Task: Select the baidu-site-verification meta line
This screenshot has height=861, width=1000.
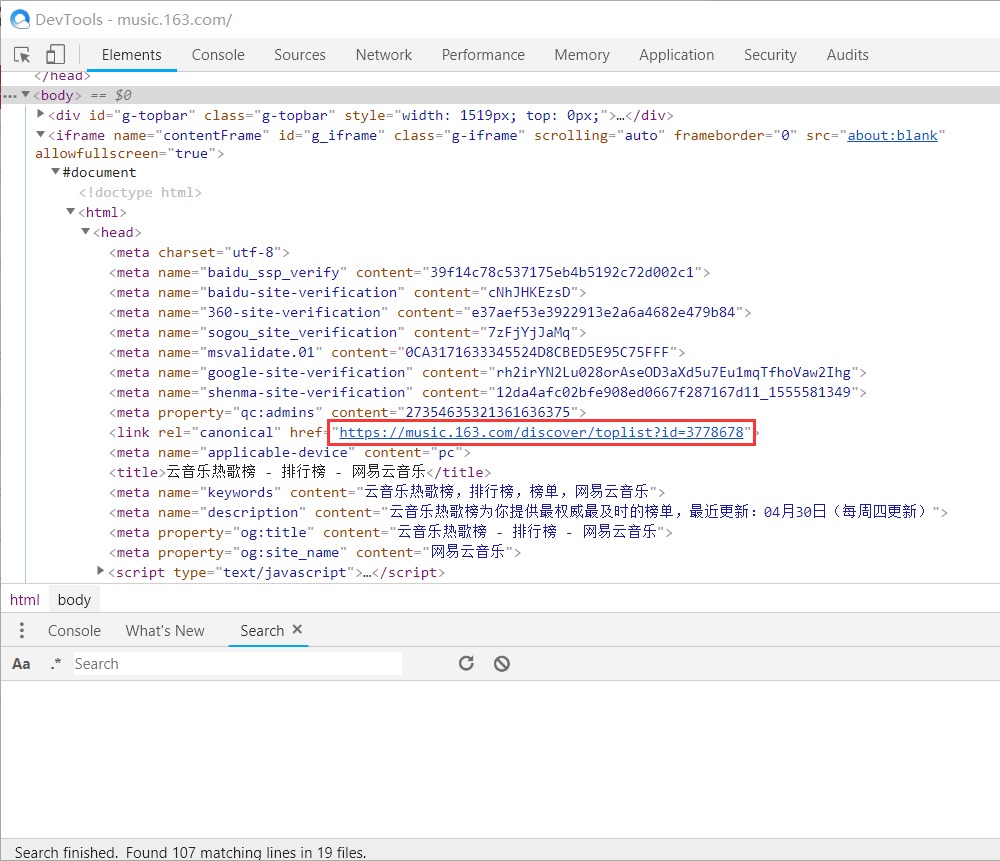Action: point(347,292)
